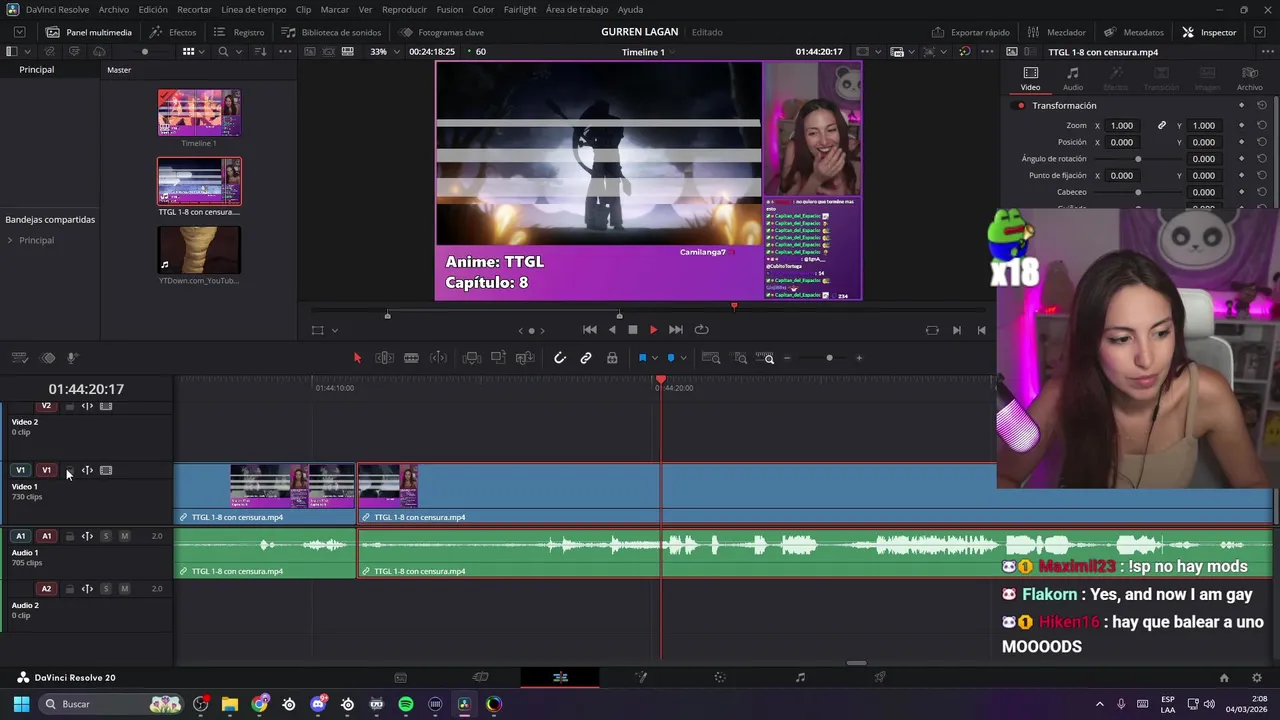Jump to last frame of timeline
Screen dimensions: 1280x720
click(676, 330)
